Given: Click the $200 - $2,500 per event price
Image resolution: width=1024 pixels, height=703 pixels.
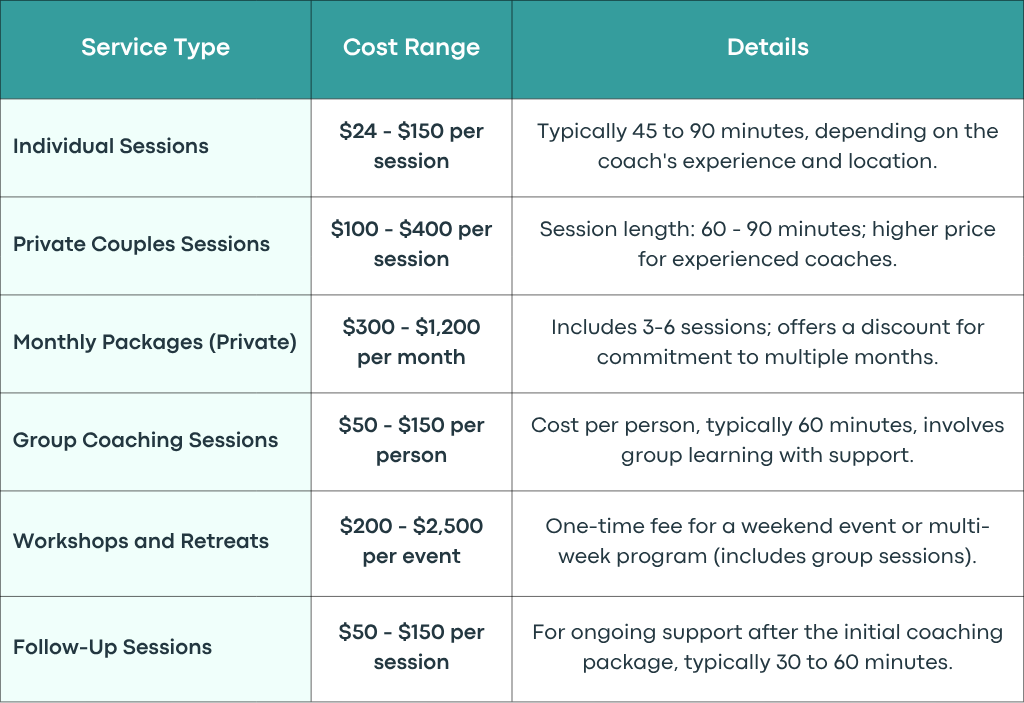Looking at the screenshot, I should (411, 540).
